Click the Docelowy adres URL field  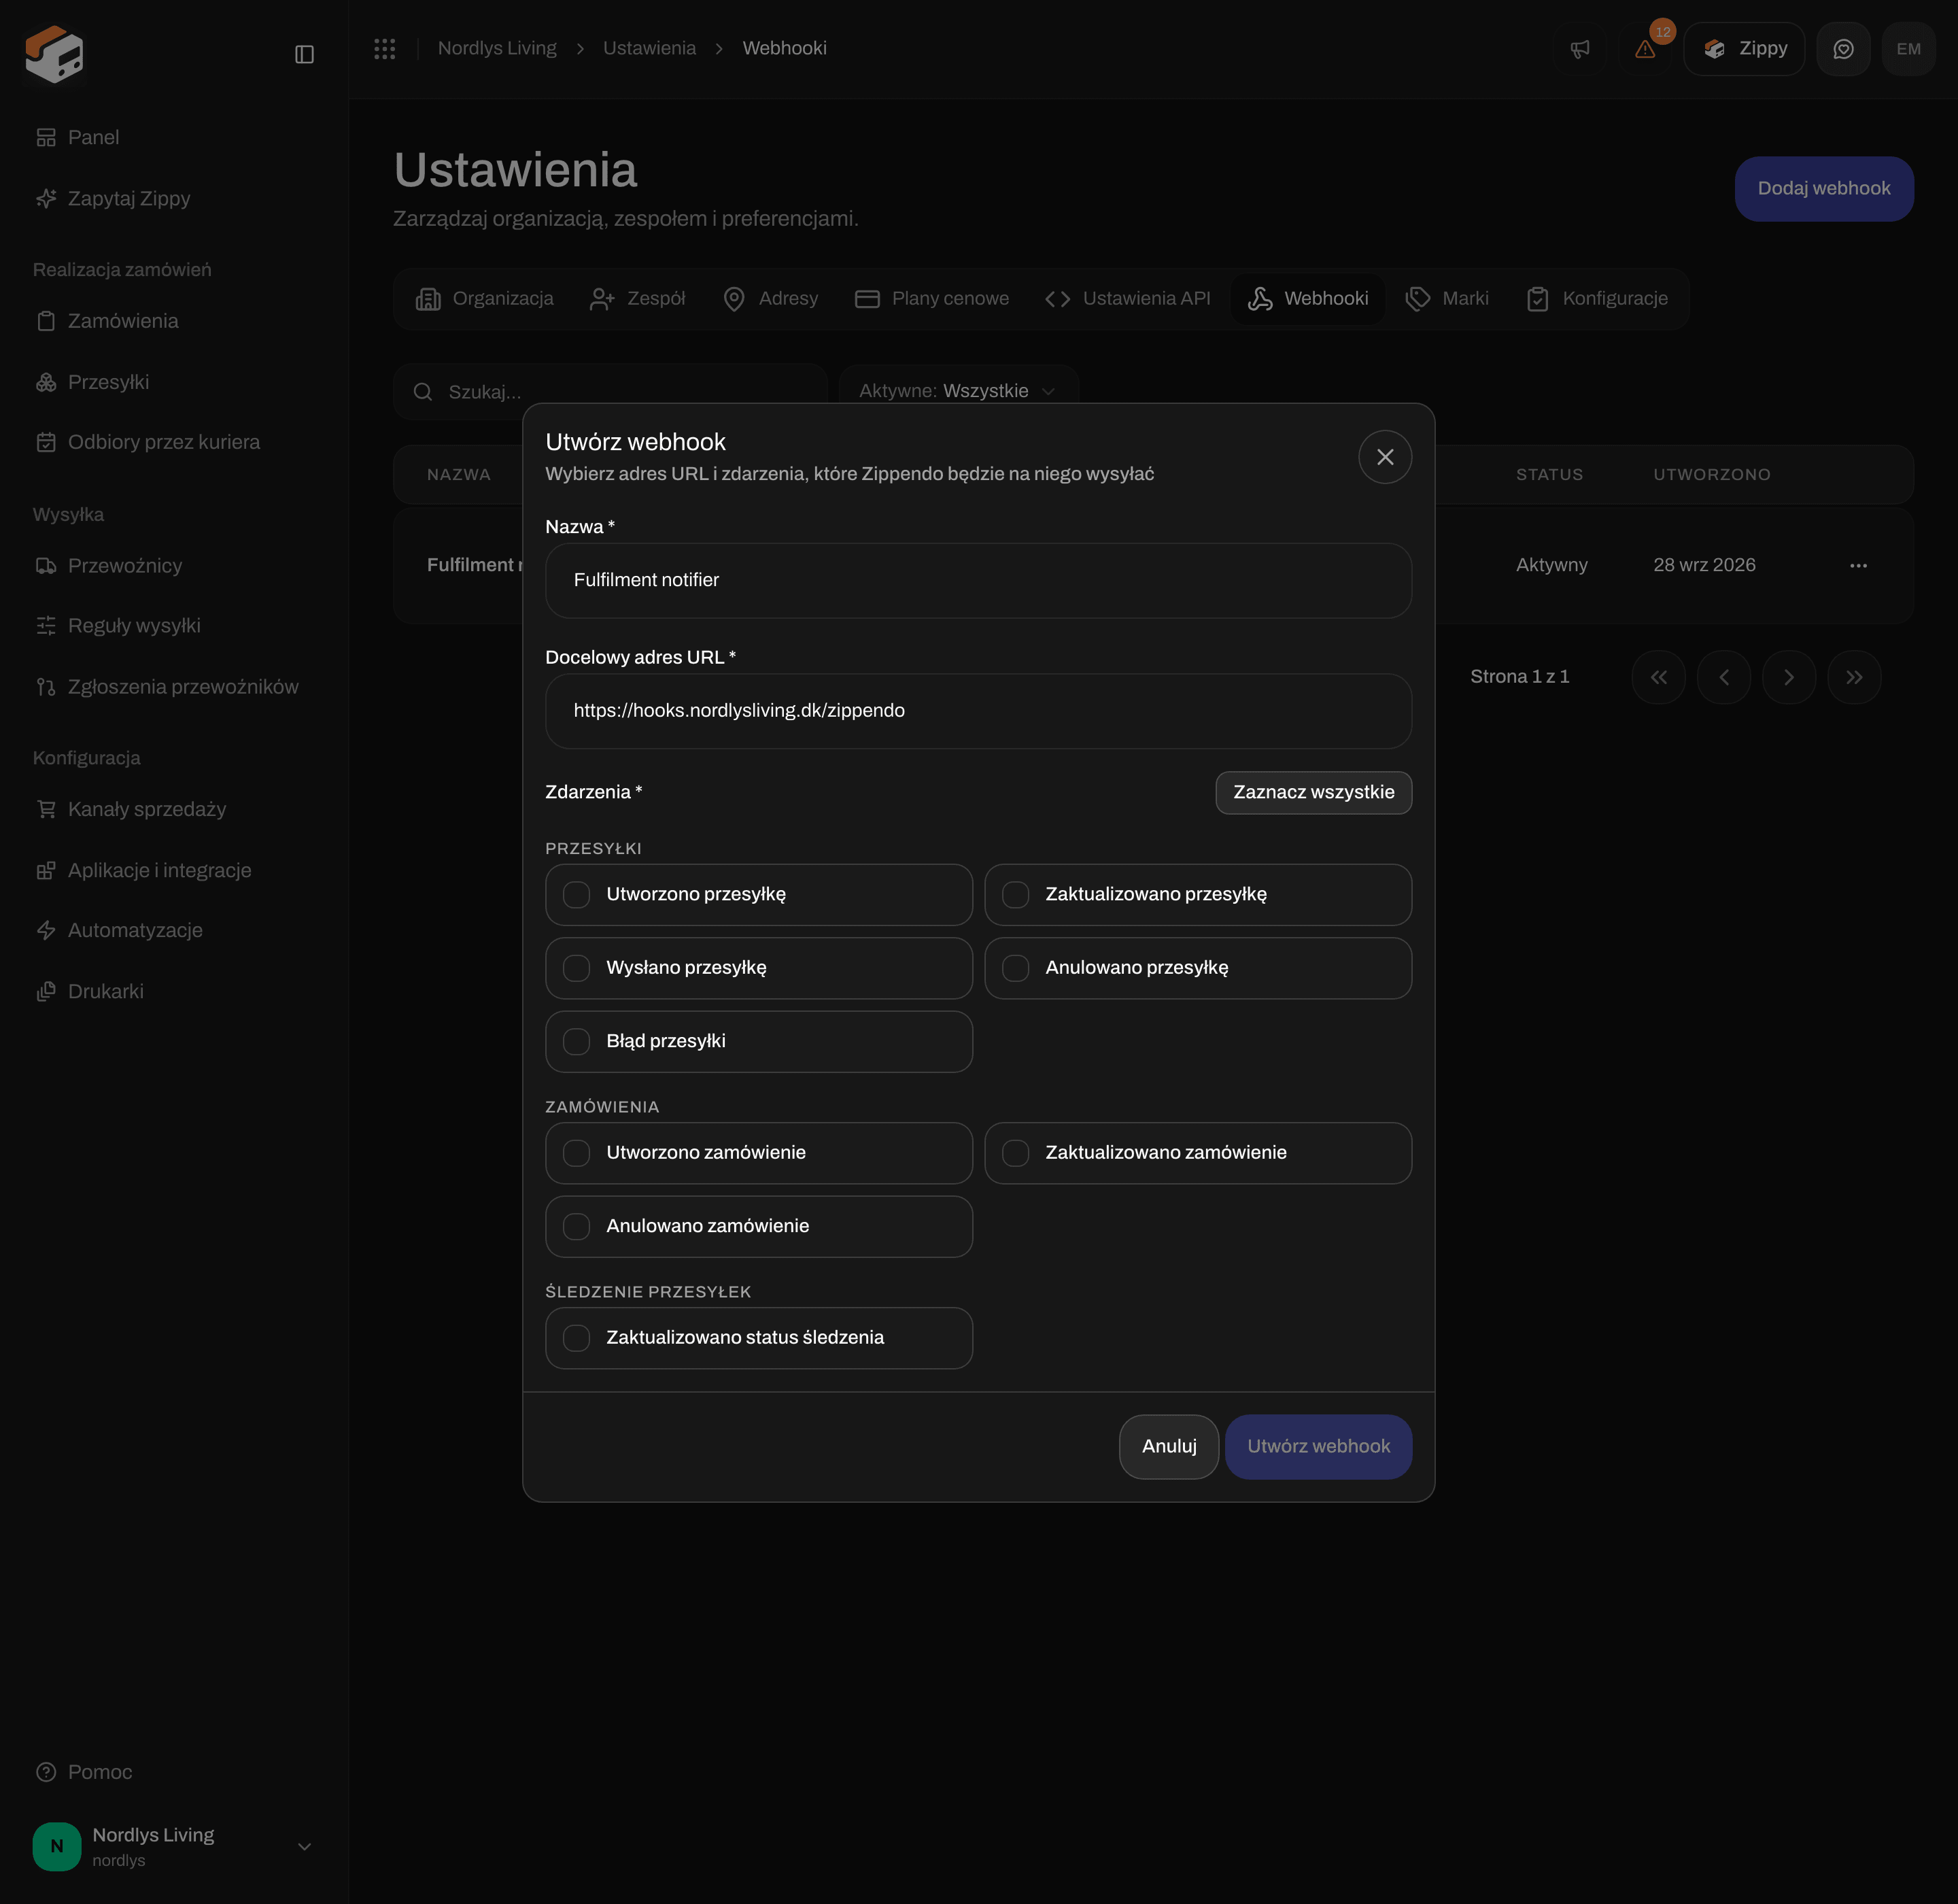[x=979, y=711]
